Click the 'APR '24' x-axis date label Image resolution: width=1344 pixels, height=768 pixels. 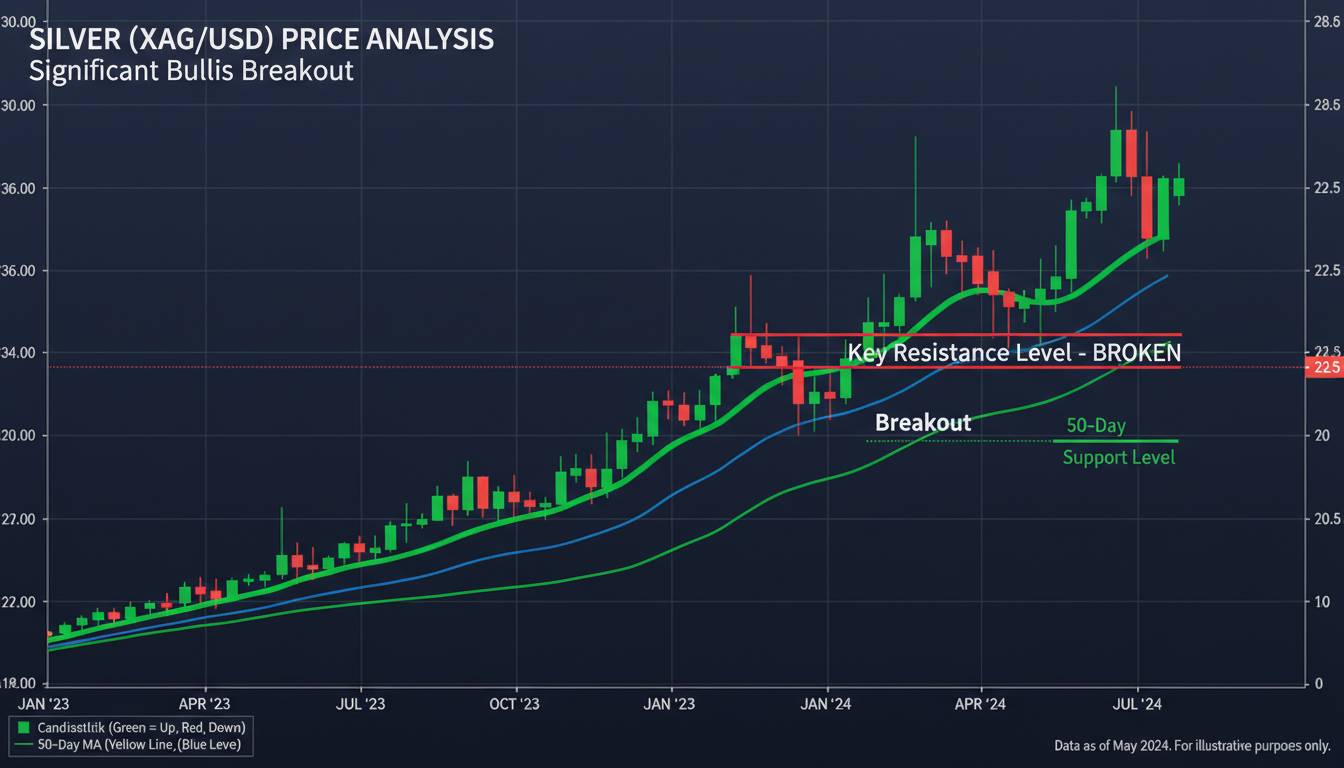pyautogui.click(x=981, y=704)
